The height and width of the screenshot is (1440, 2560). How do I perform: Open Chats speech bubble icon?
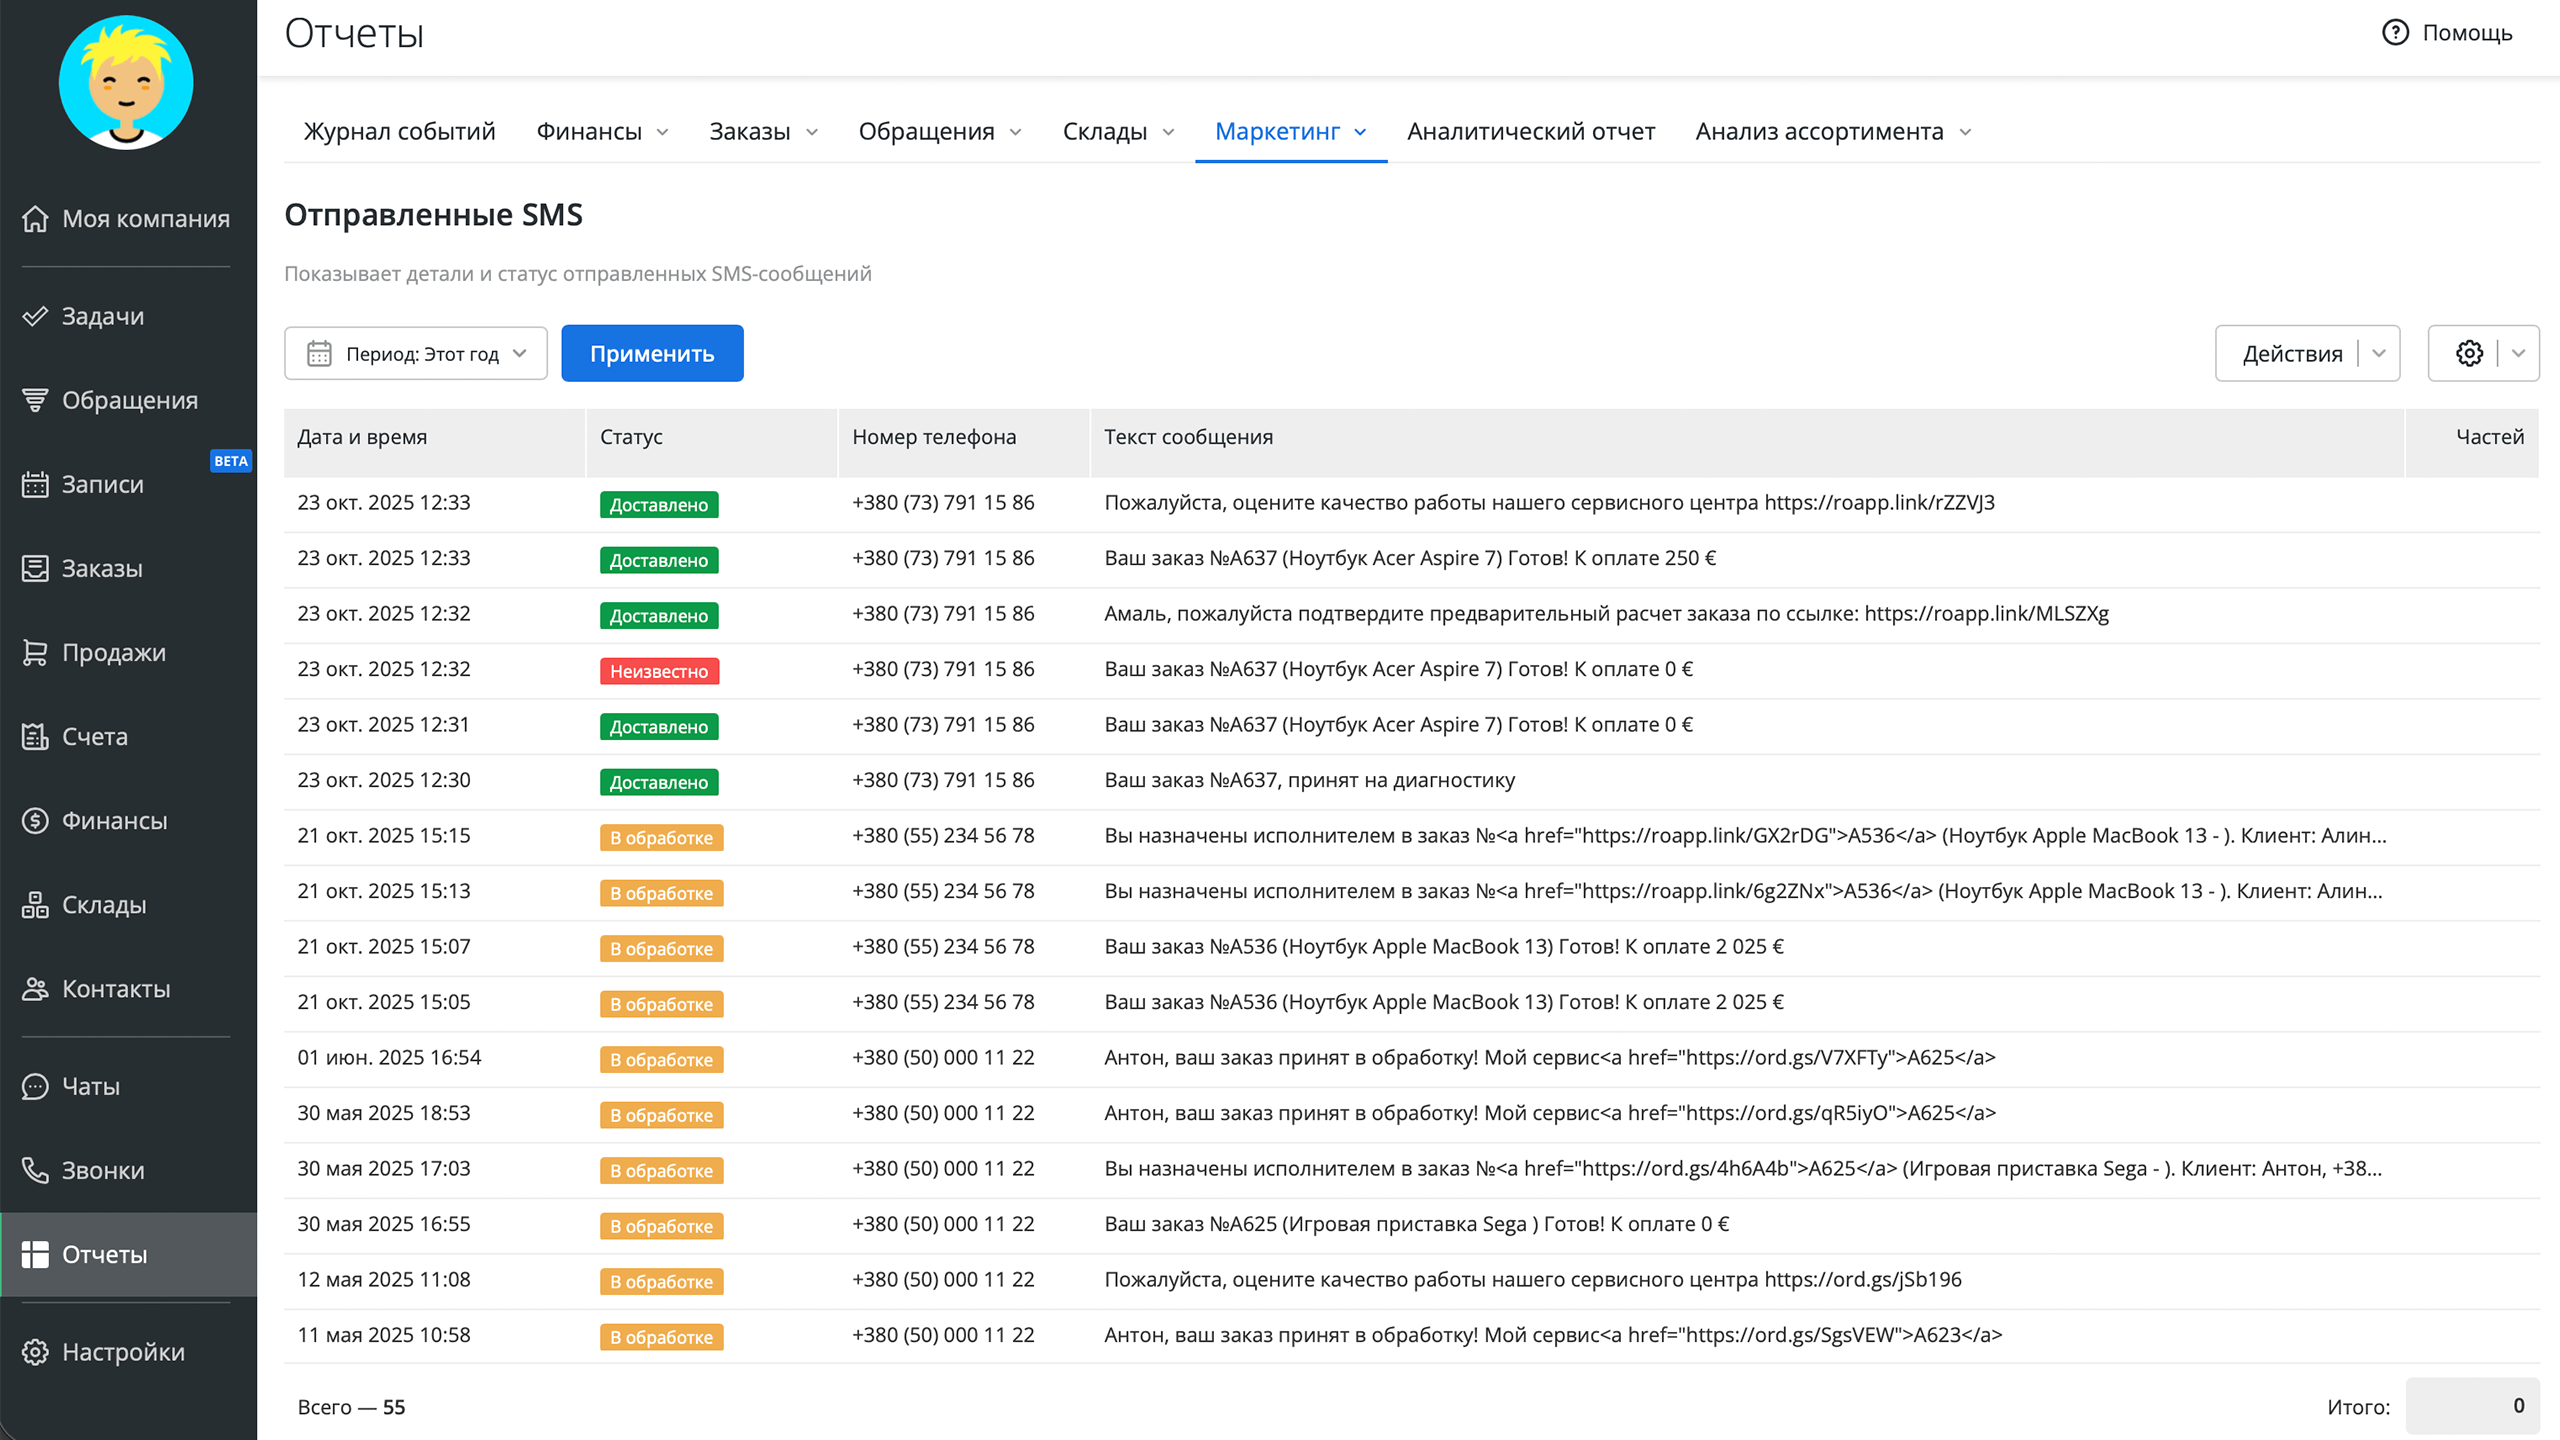[35, 1086]
